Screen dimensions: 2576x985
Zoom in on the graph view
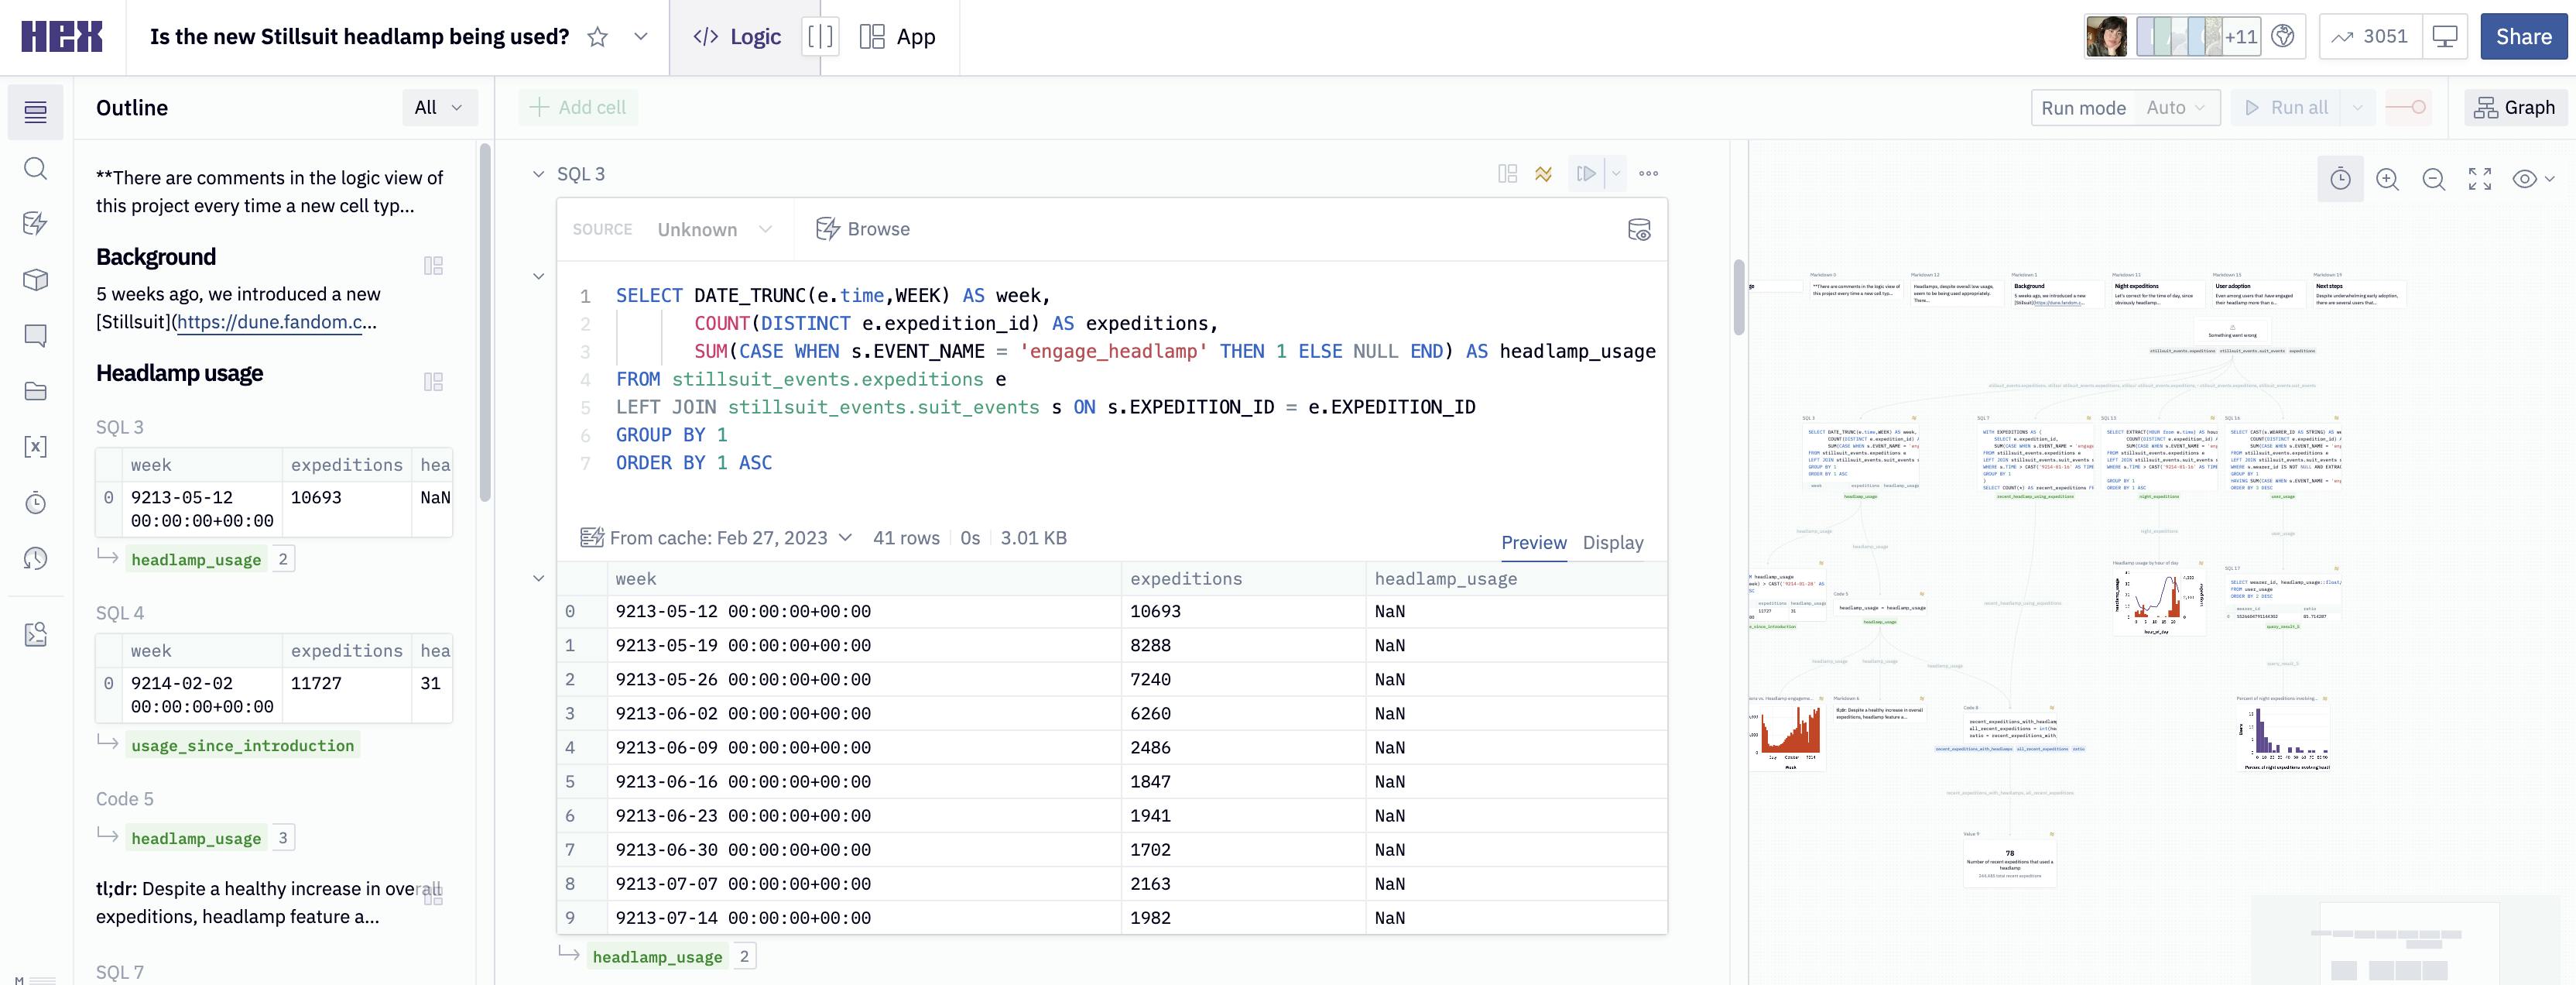tap(2387, 179)
